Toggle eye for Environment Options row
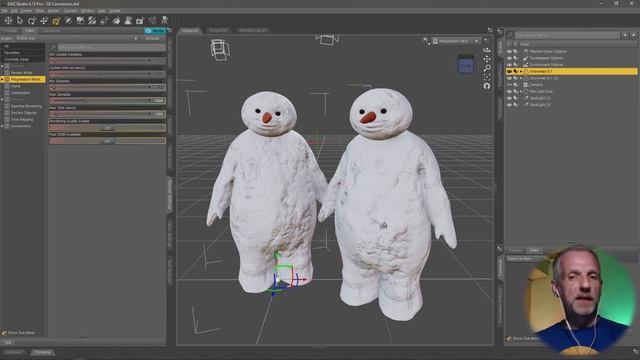Screen dimensions: 640x360 pos(509,64)
